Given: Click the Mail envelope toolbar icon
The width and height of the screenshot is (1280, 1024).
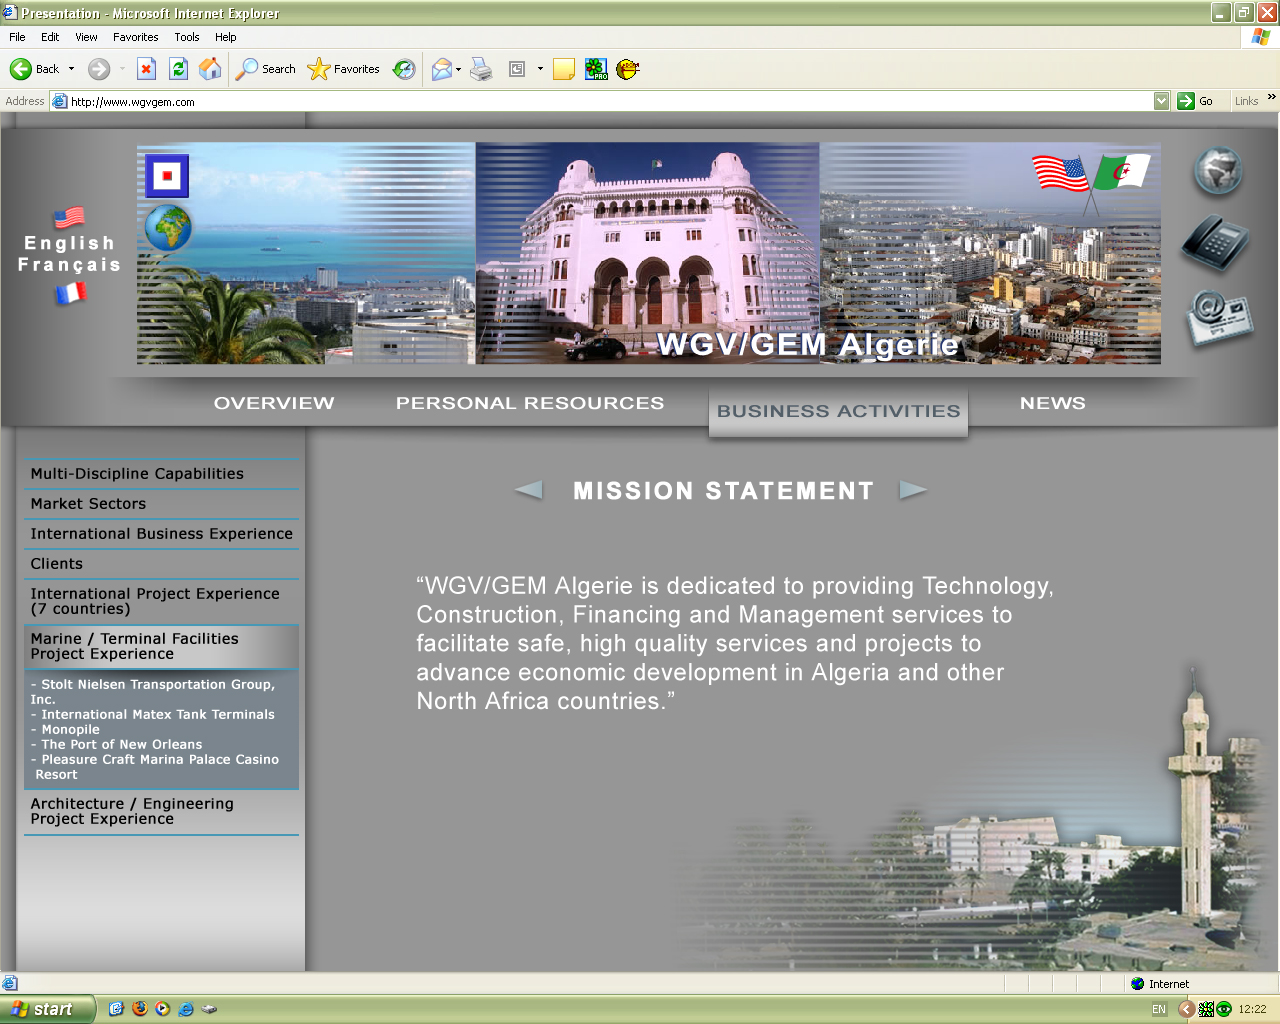Looking at the screenshot, I should [441, 69].
